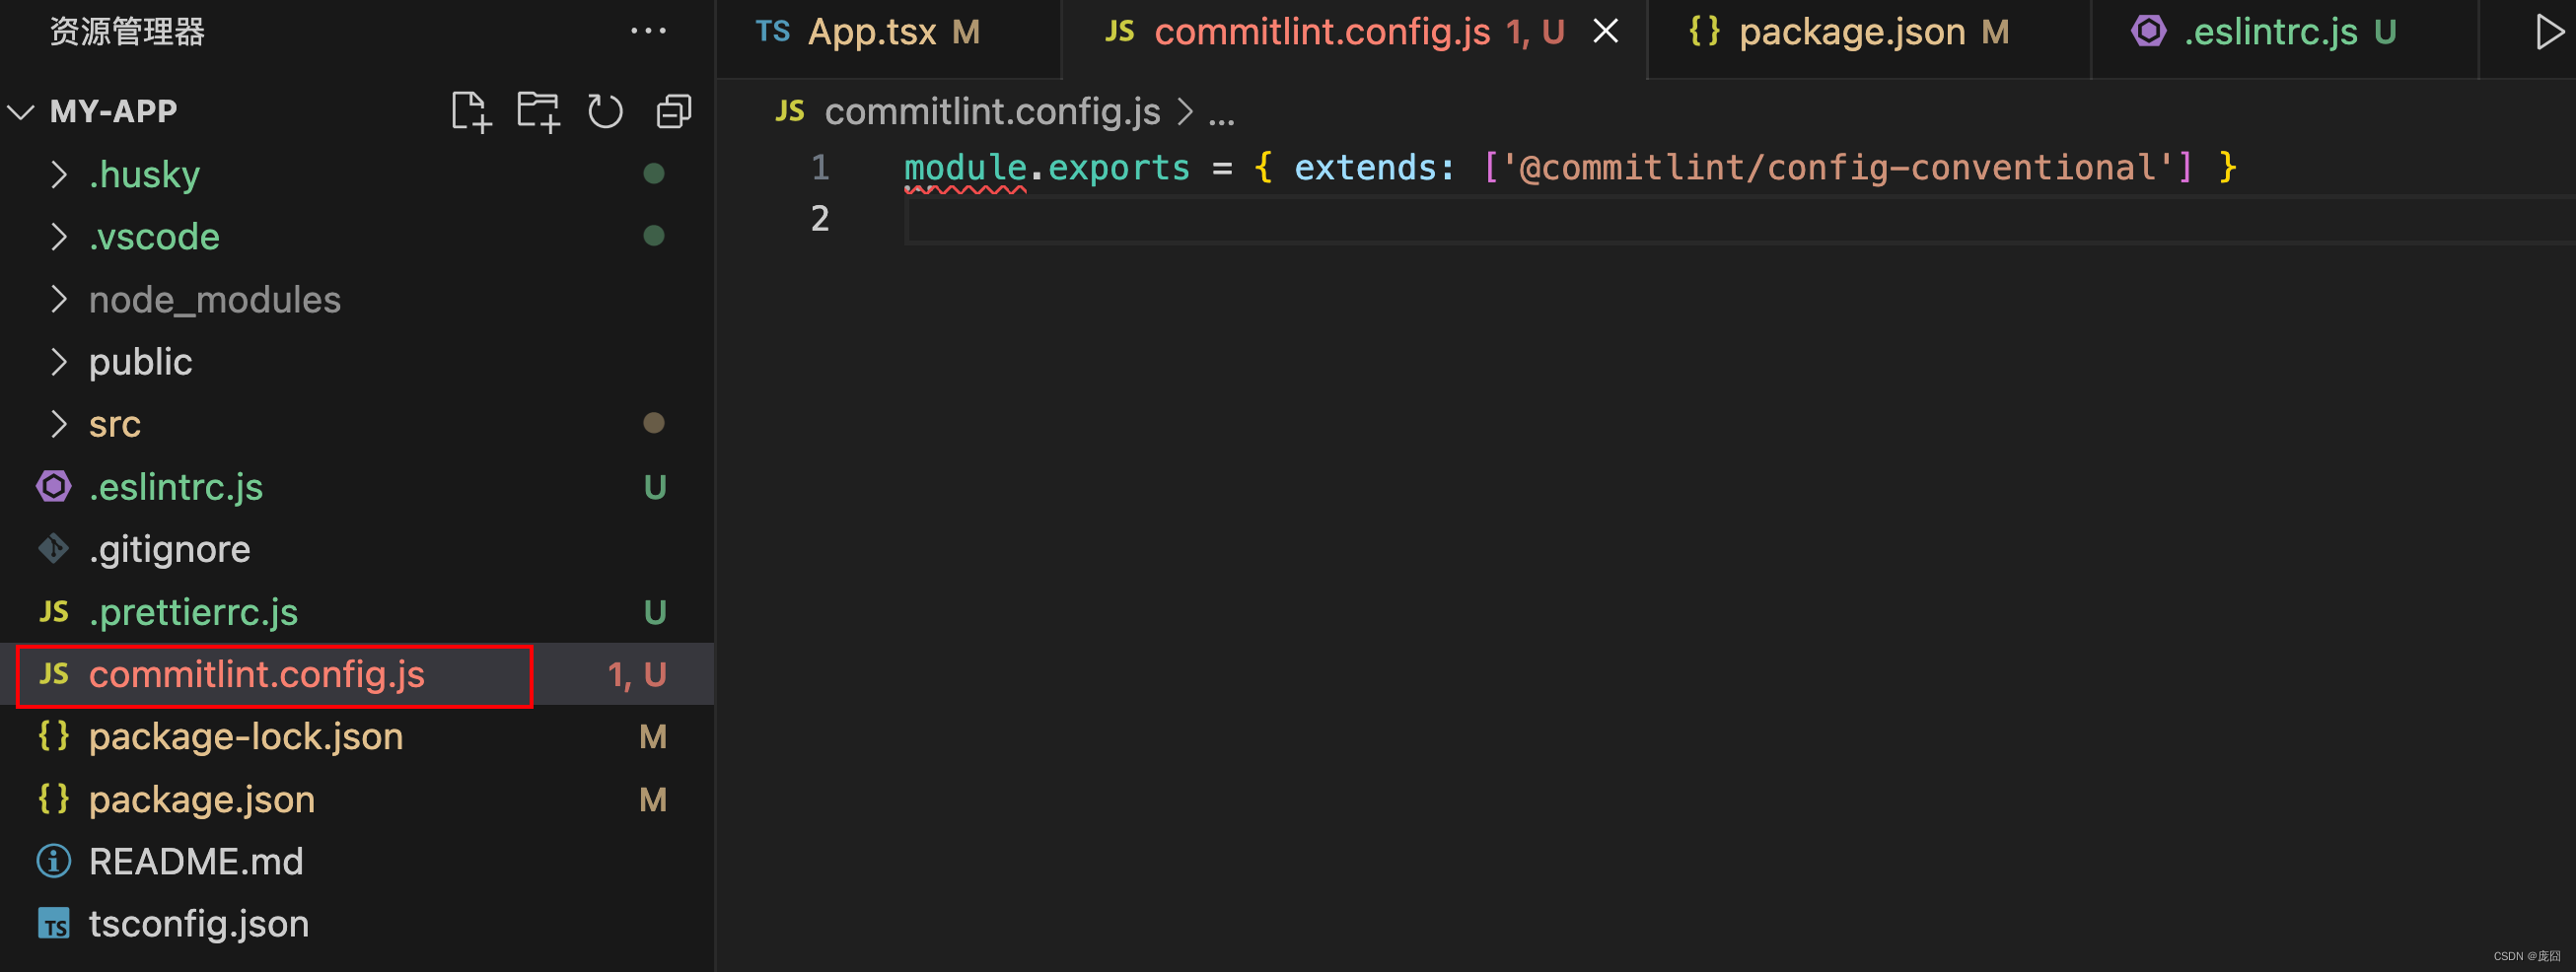Click the New Folder icon in explorer header
The image size is (2576, 972).
tap(538, 111)
